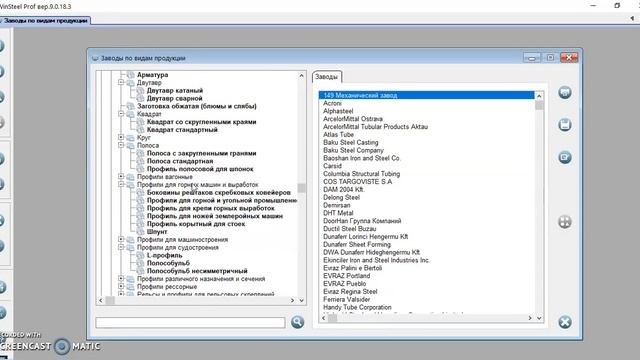
Task: Collapse Профили для горных машин и выработок node
Action: (x=121, y=184)
